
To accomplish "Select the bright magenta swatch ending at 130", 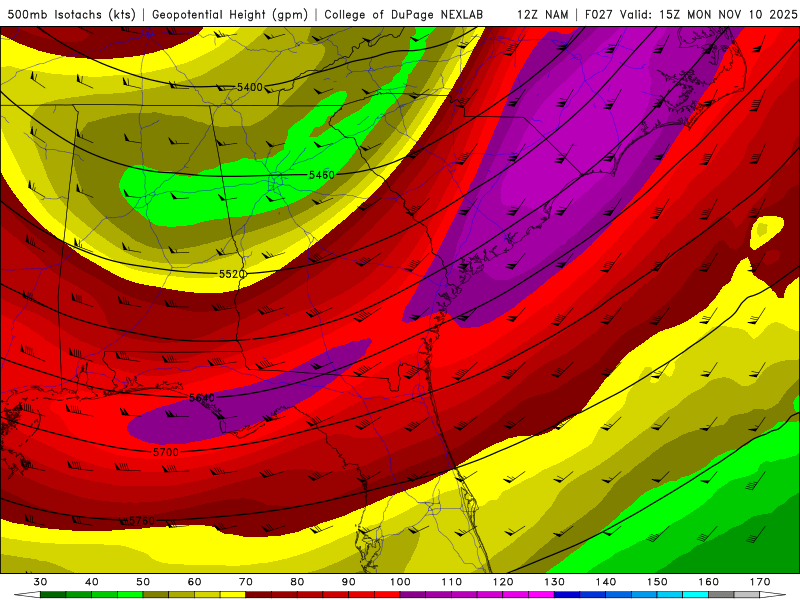I will point(541,594).
